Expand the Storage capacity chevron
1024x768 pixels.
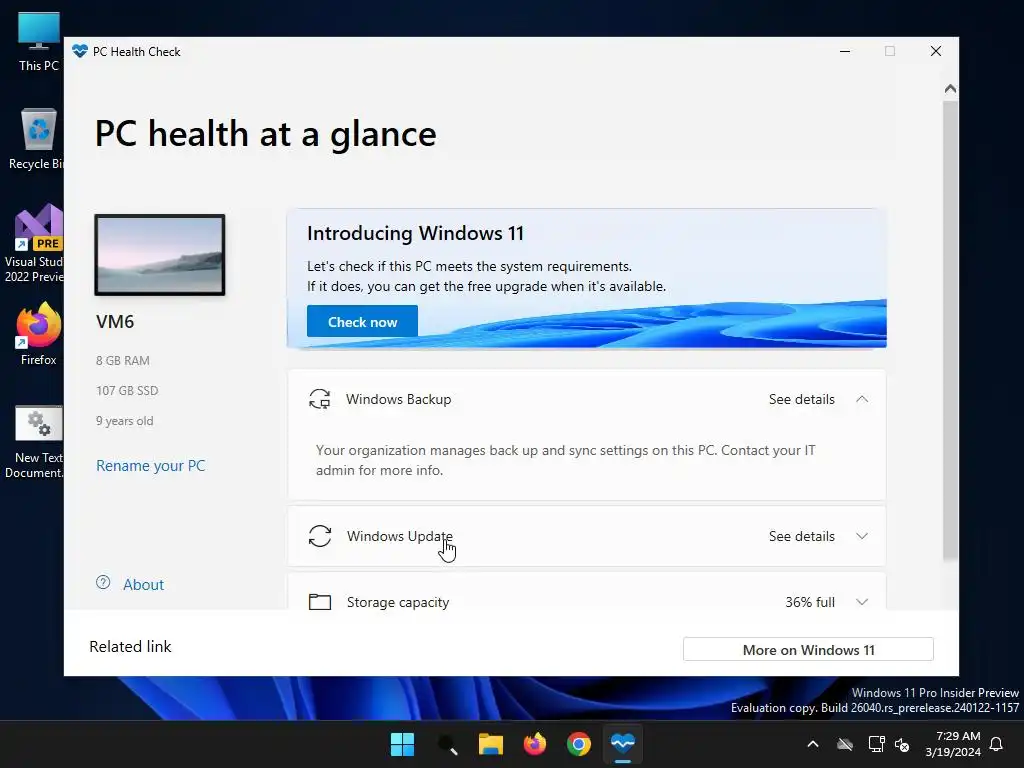[862, 602]
